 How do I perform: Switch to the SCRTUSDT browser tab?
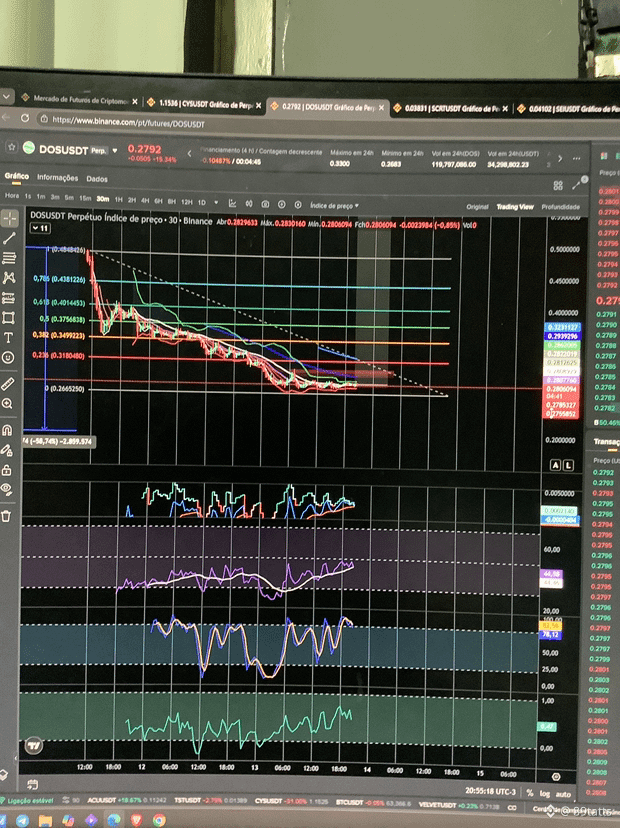452,108
